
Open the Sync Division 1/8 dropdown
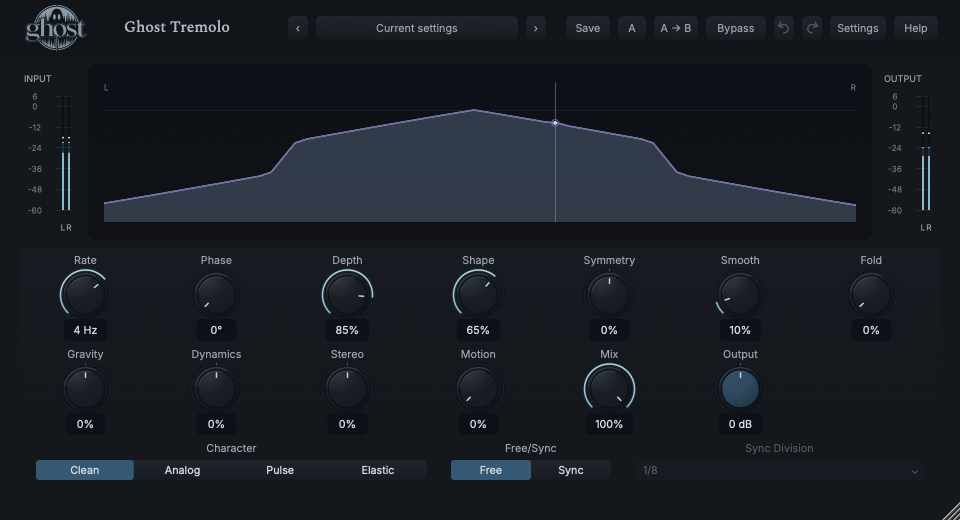(x=779, y=470)
